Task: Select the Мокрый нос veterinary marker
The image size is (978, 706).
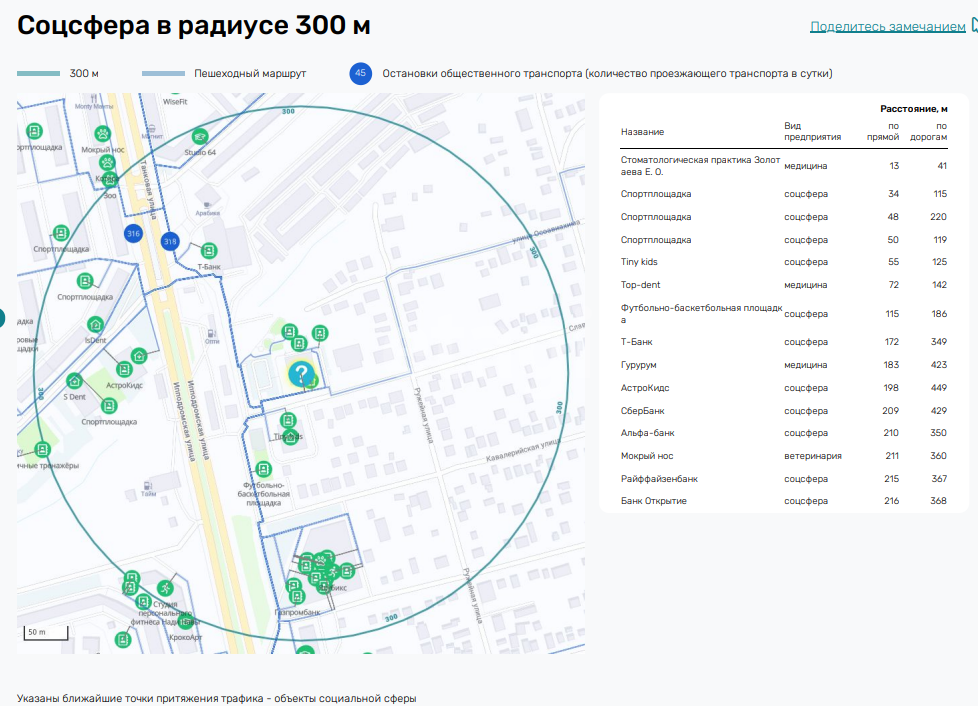Action: point(102,133)
